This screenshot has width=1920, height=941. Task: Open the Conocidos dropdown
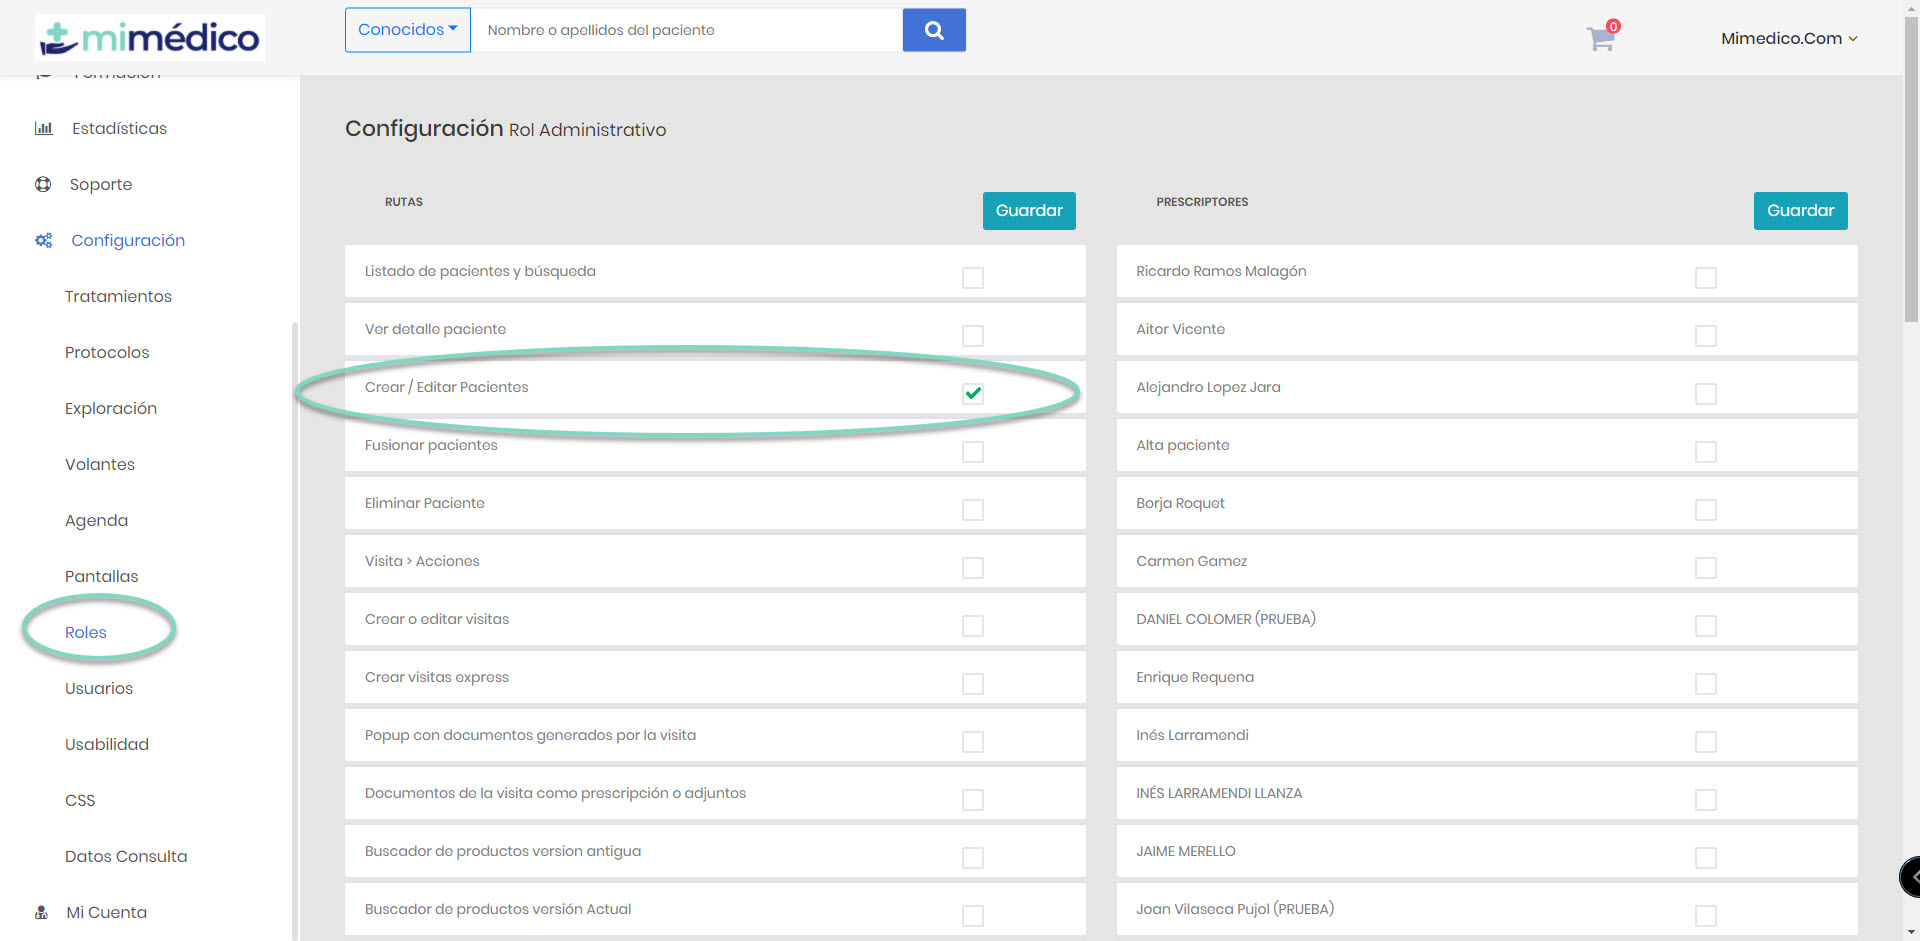(407, 30)
